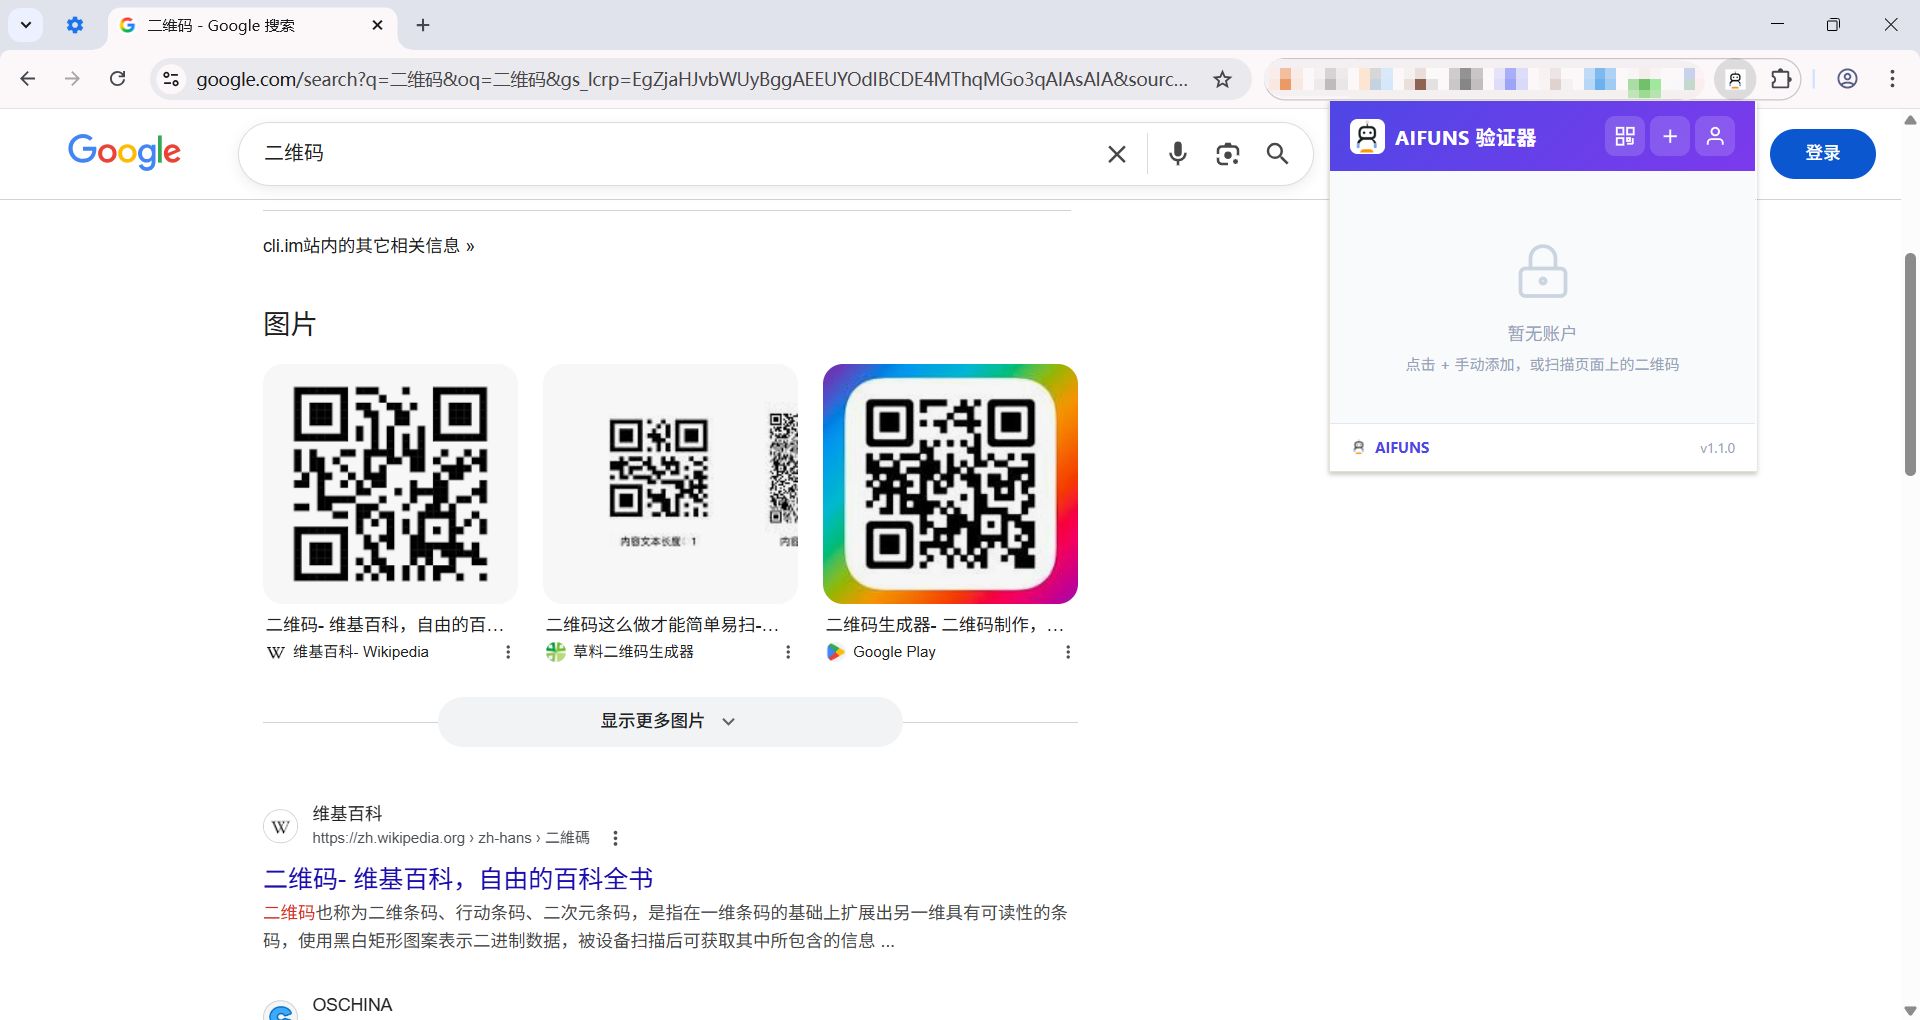Image resolution: width=1920 pixels, height=1020 pixels.
Task: Click the Google logo
Action: 124,152
